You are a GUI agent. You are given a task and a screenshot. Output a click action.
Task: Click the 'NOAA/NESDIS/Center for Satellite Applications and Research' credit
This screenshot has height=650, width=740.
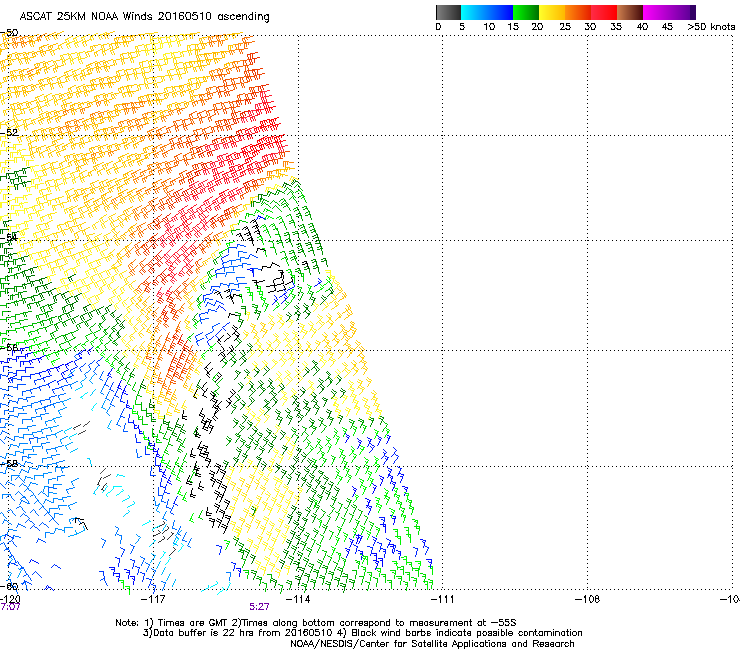[x=432, y=644]
